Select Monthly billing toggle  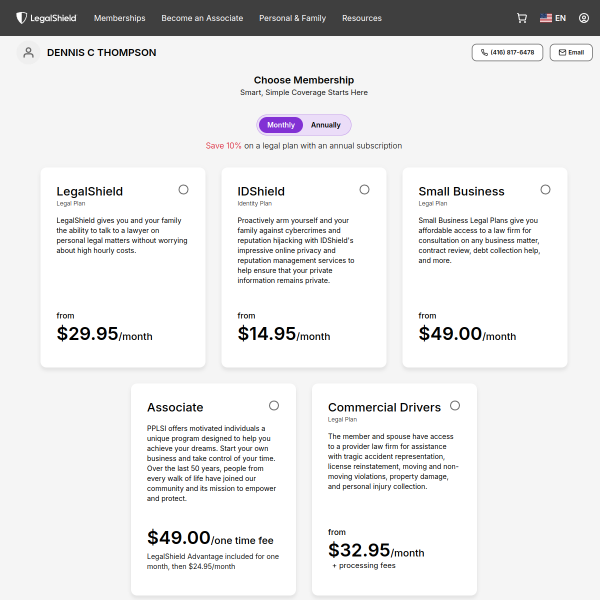pyautogui.click(x=281, y=125)
